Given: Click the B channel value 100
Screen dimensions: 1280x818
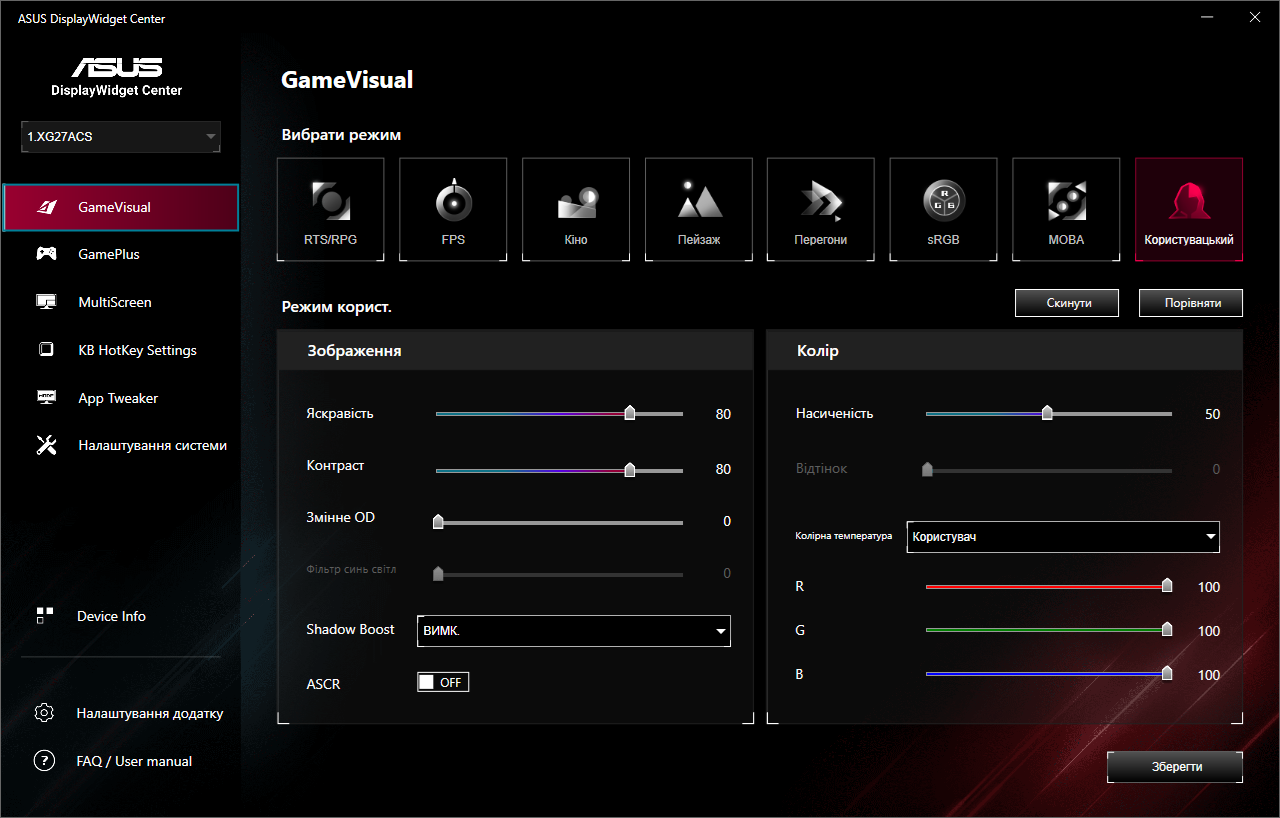Looking at the screenshot, I should click(1209, 676).
